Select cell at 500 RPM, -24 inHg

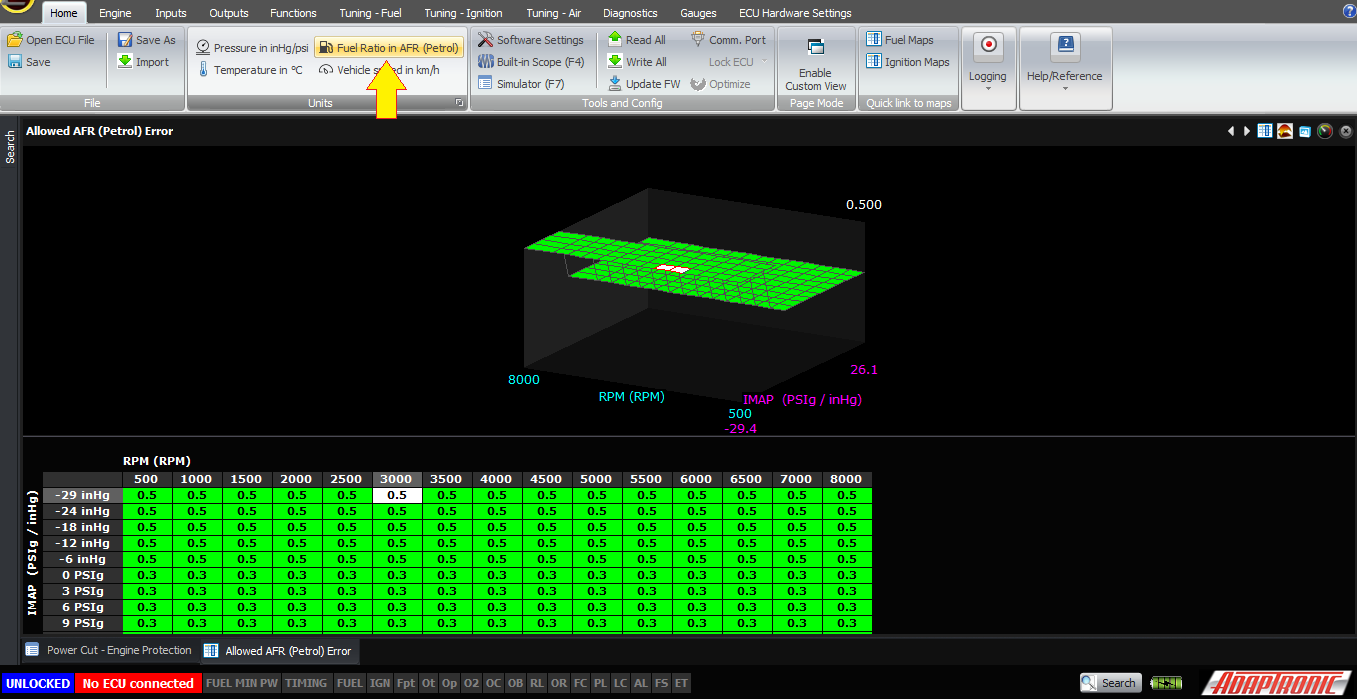(147, 511)
